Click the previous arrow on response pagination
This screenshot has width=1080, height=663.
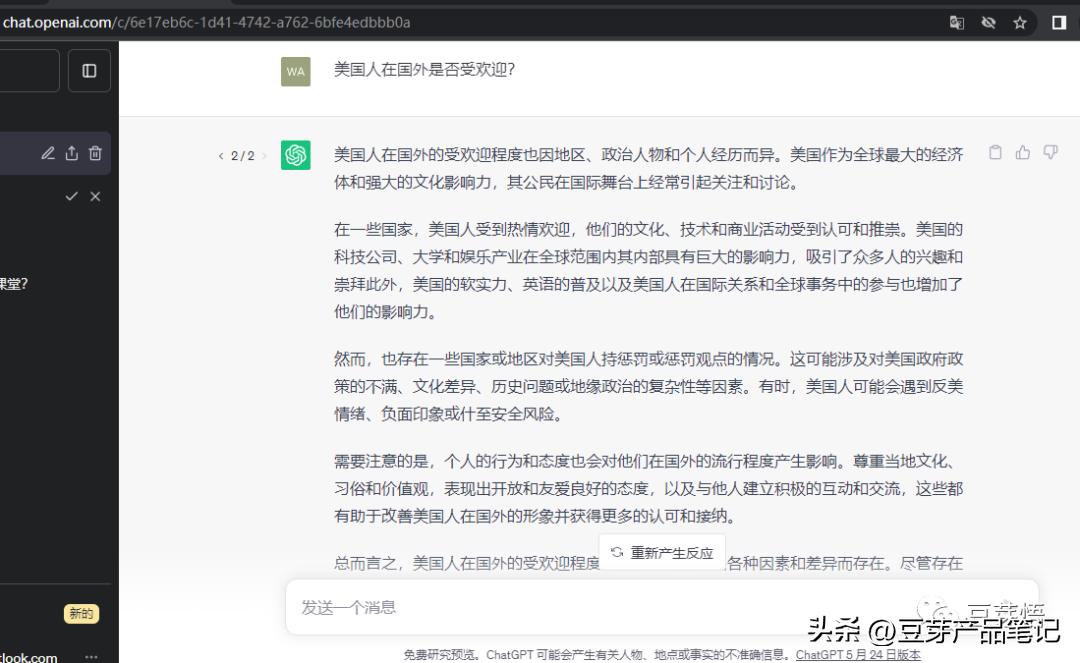pos(221,156)
